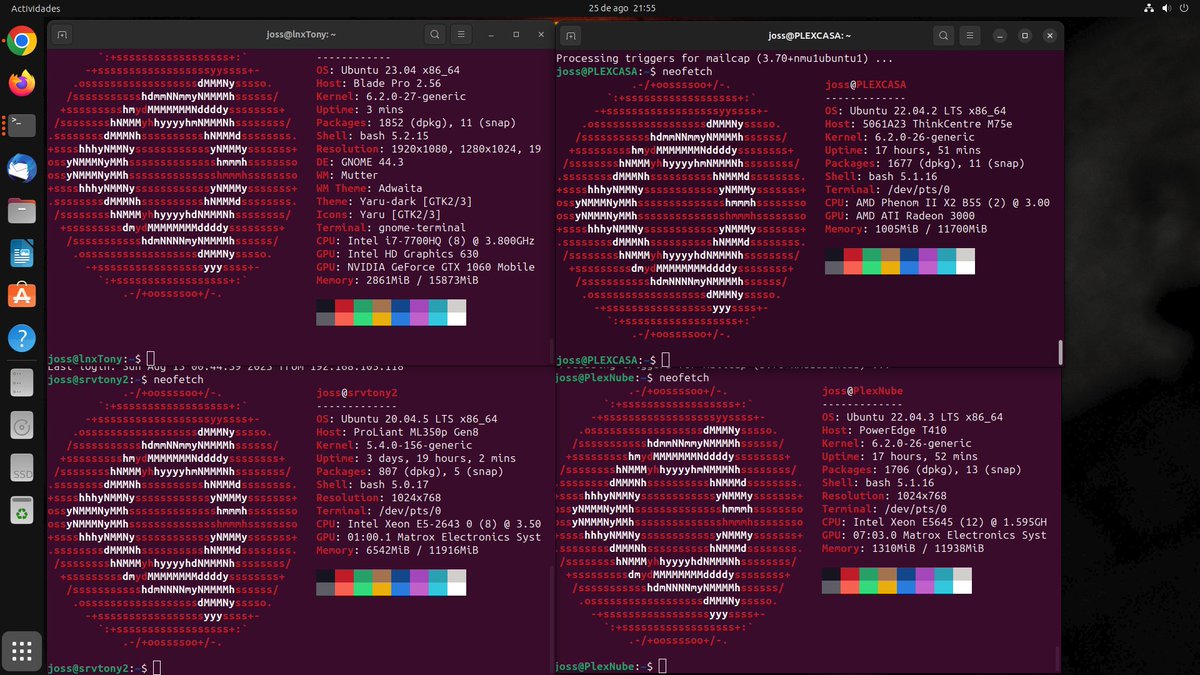Click 'OS: Ubuntu 20.04.5 LTS x86_64' line
This screenshot has width=1200, height=675.
pos(407,419)
